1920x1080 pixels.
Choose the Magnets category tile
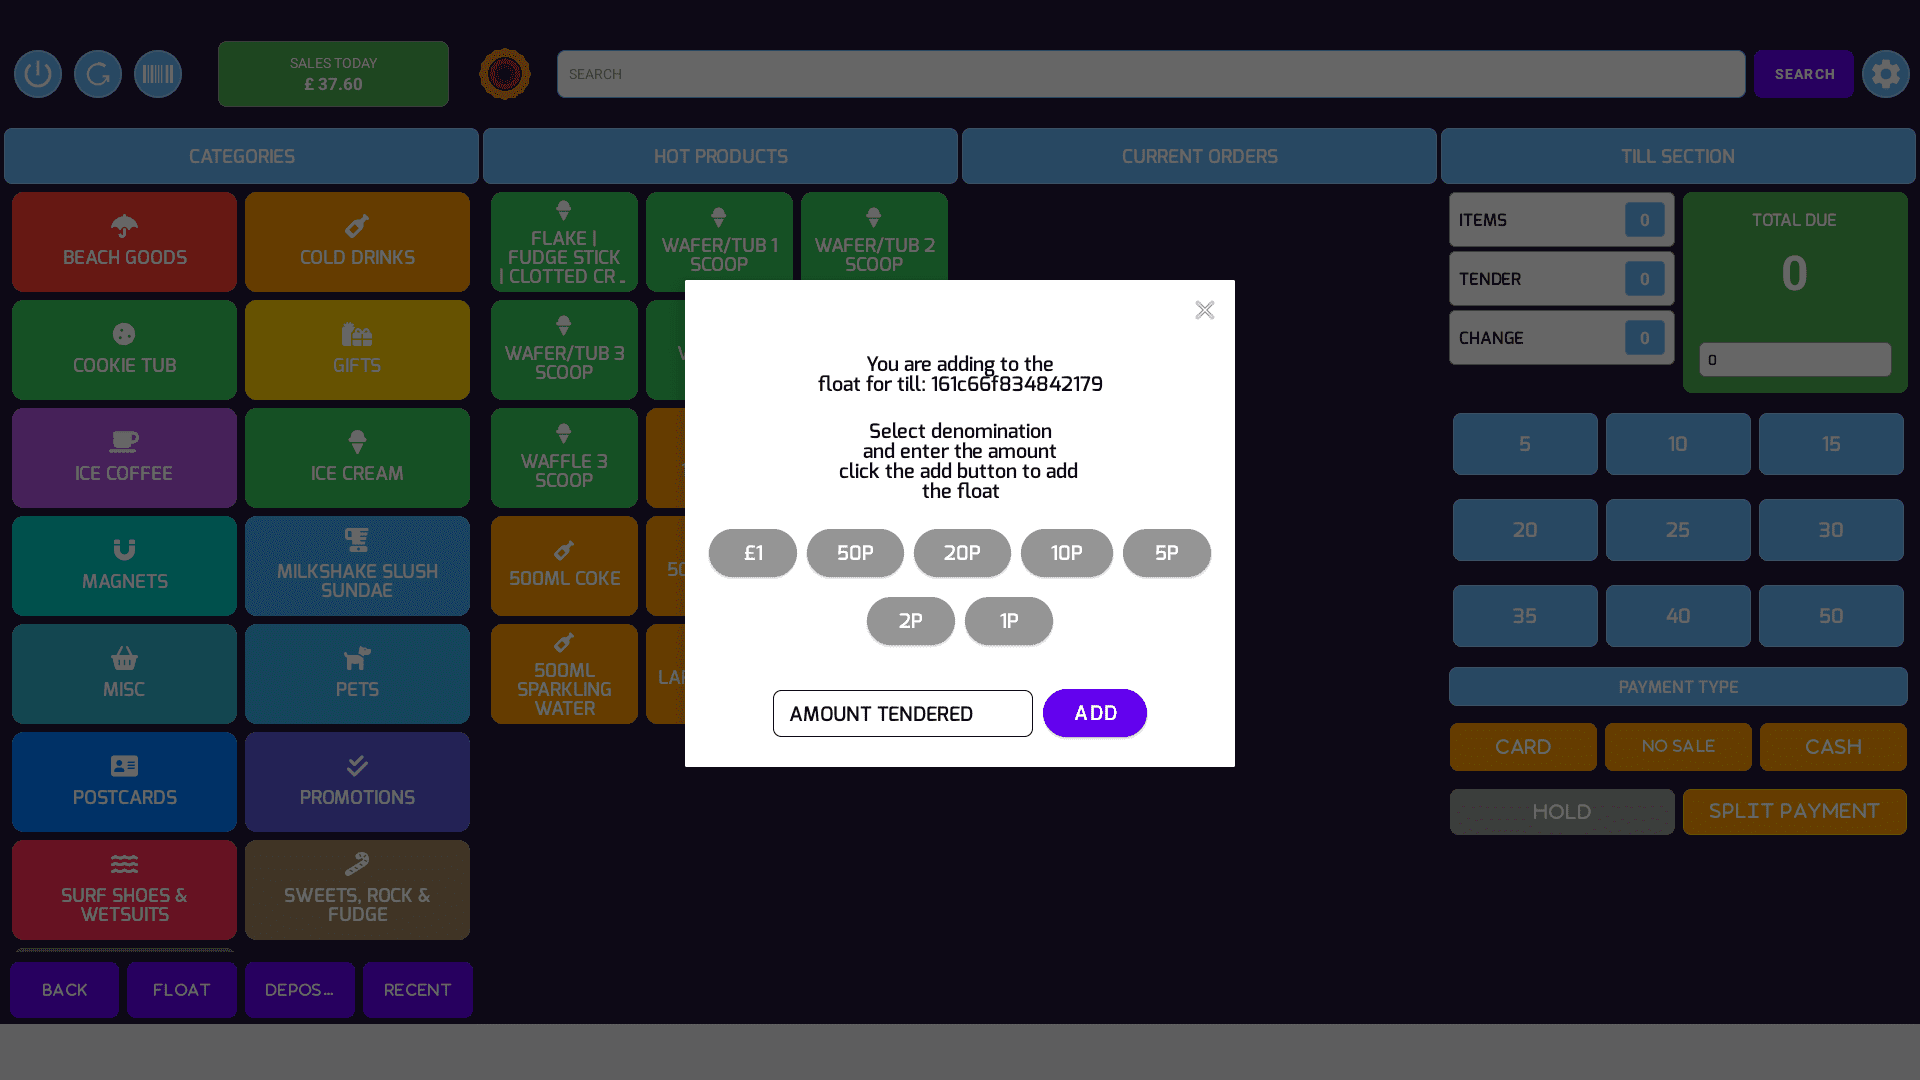tap(124, 566)
